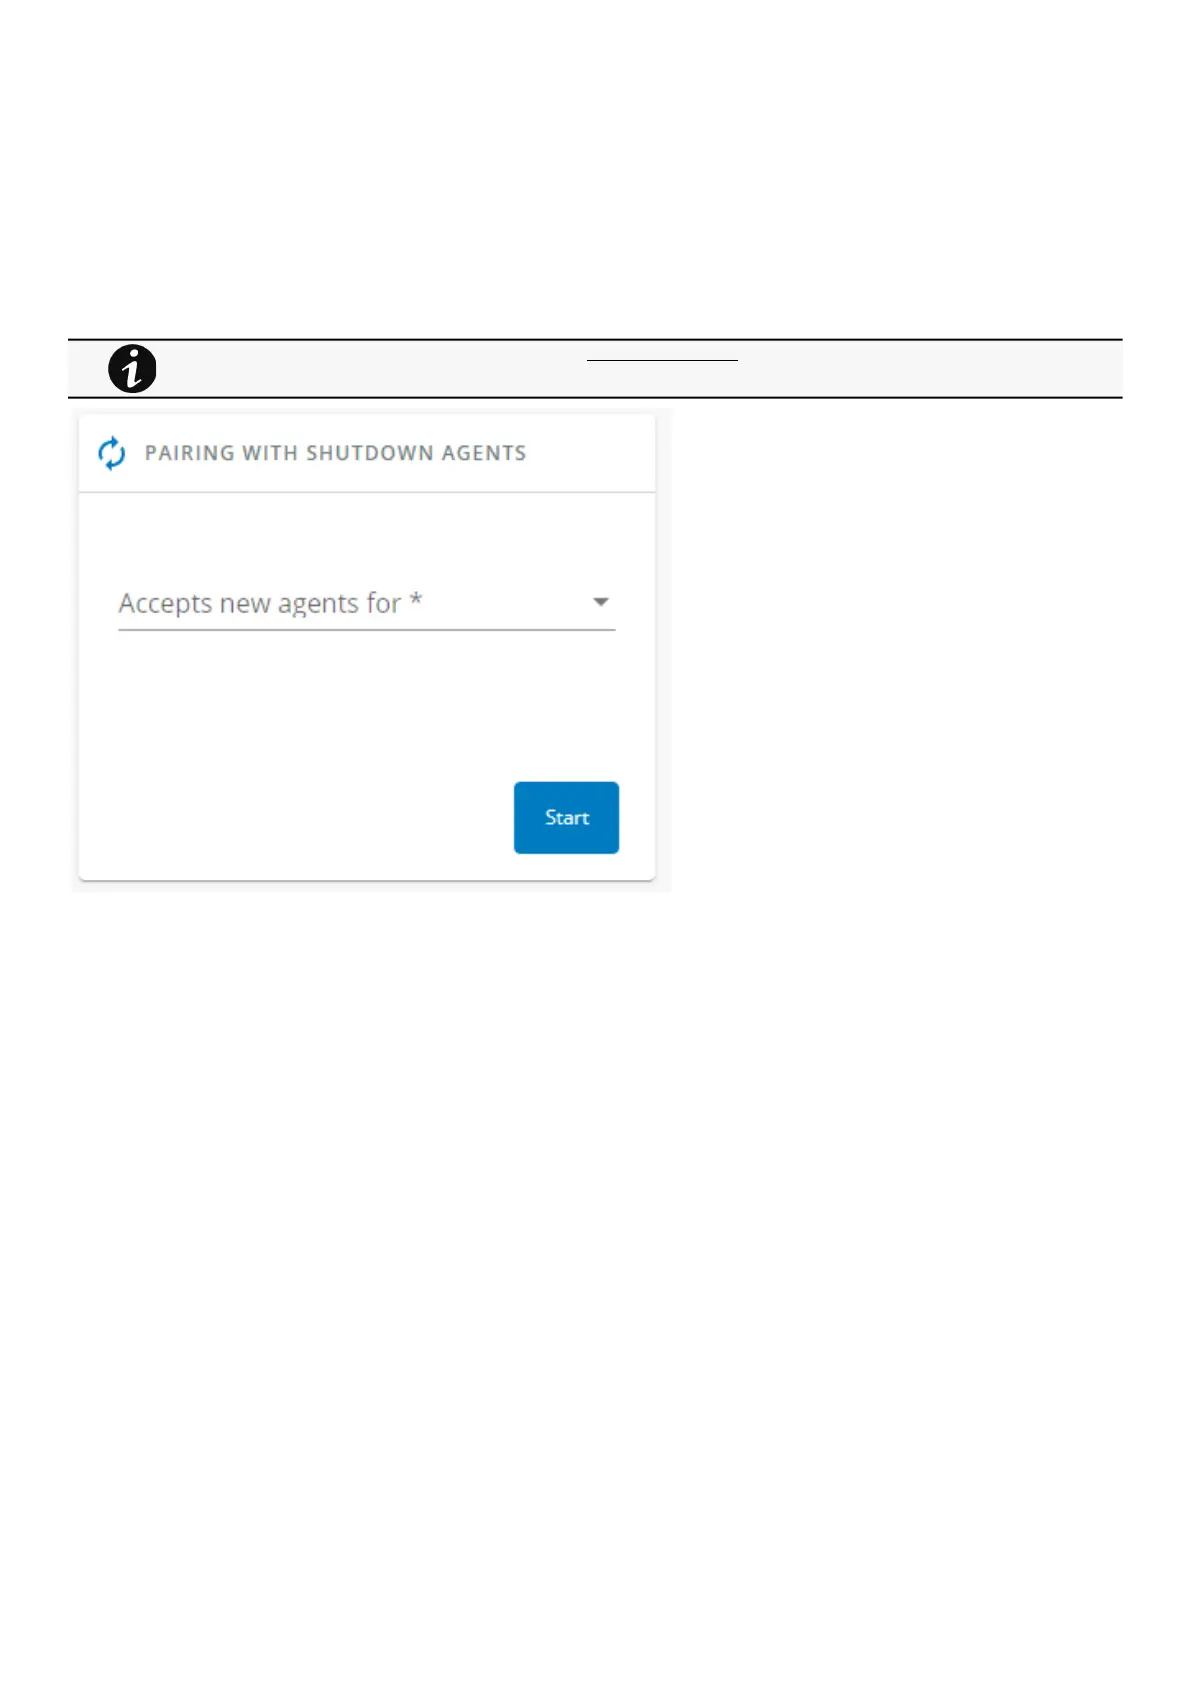The width and height of the screenshot is (1191, 1684).
Task: Expand the dropdown using its down arrow
Action: [600, 602]
